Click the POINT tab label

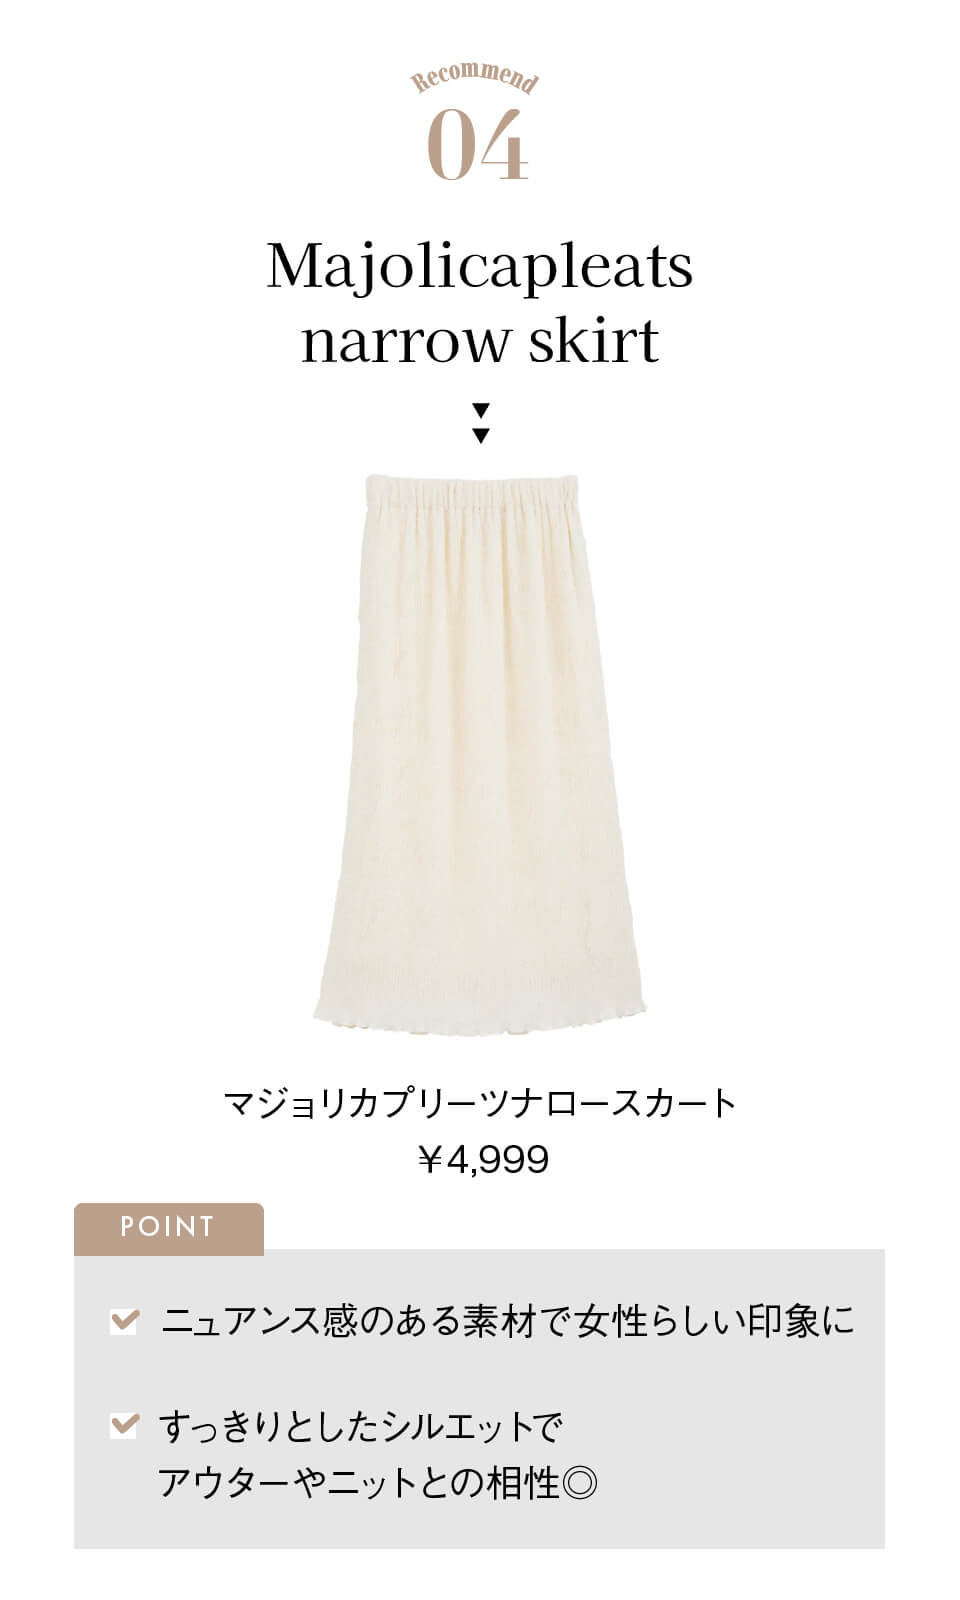click(x=168, y=1227)
